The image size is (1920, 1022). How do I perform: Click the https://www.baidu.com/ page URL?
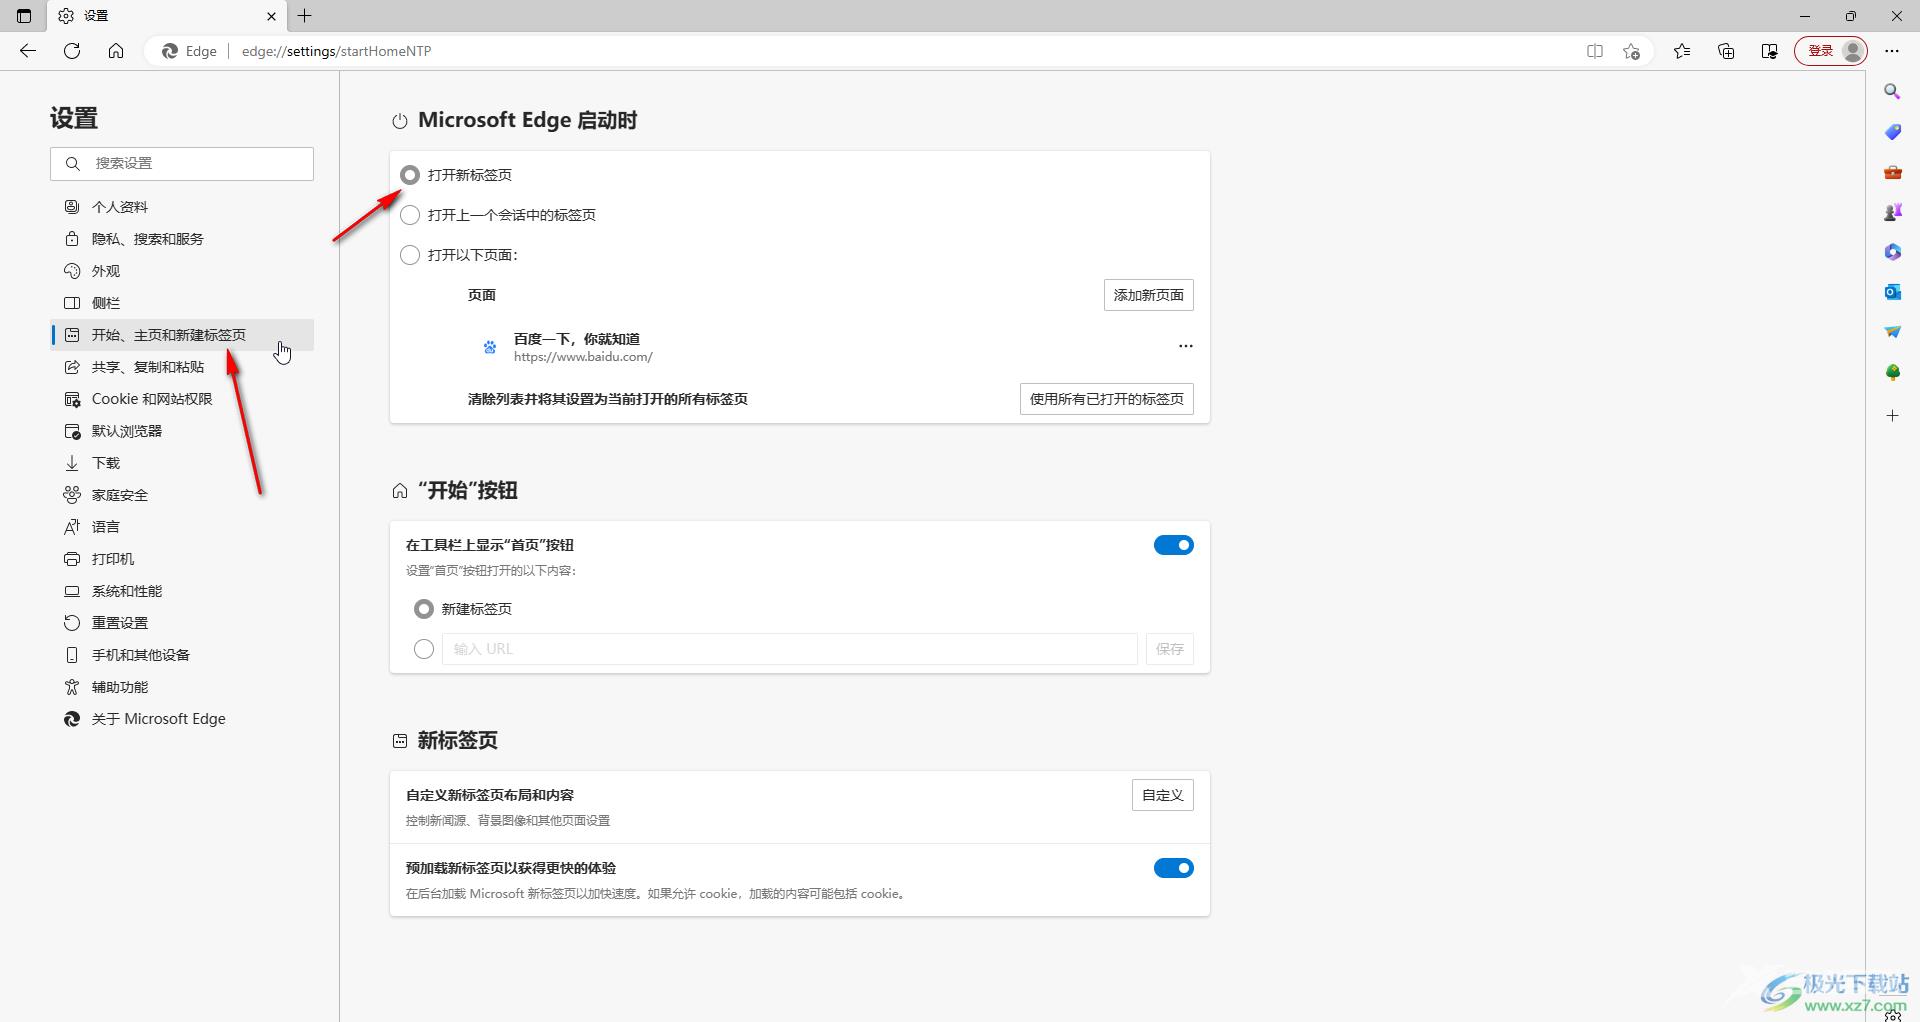tap(583, 357)
